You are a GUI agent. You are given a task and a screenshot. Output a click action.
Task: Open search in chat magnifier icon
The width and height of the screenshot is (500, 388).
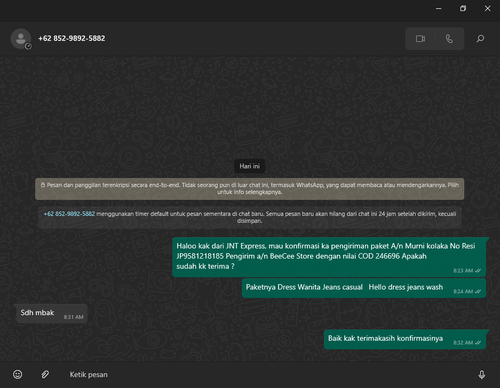coord(480,39)
